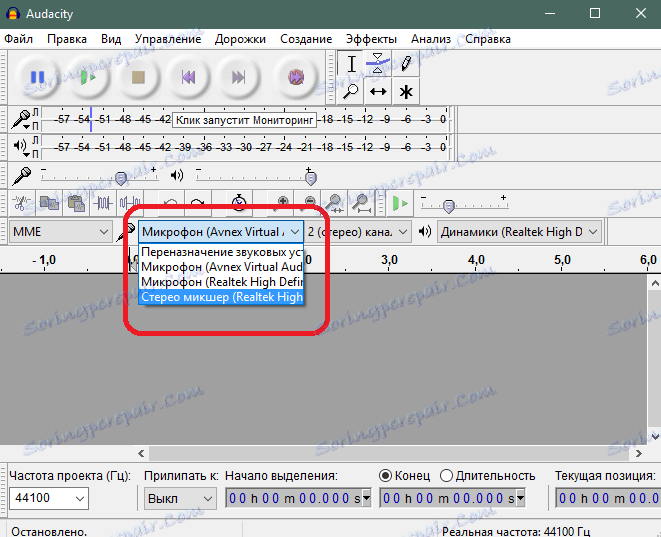Select the Длительность radio button

446,476
